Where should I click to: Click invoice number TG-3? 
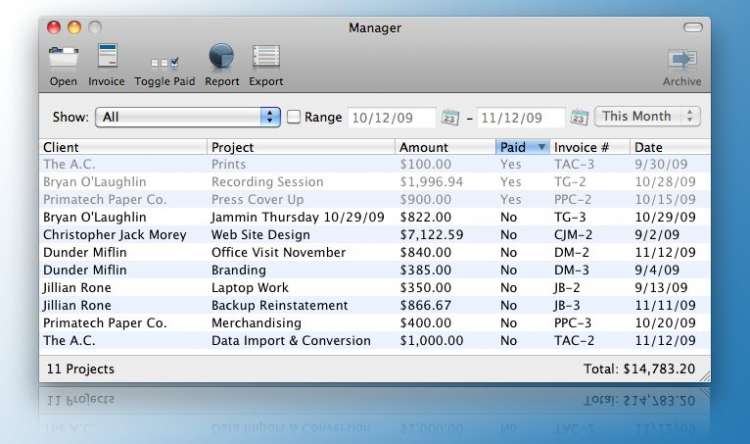(x=570, y=217)
